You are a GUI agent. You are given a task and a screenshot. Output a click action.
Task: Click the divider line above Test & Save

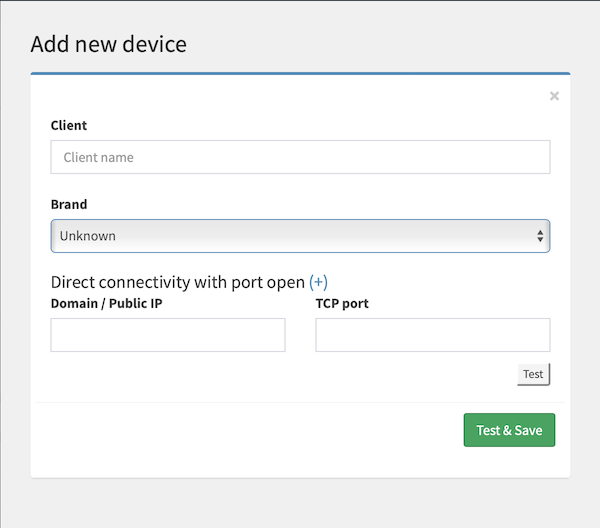pyautogui.click(x=300, y=403)
